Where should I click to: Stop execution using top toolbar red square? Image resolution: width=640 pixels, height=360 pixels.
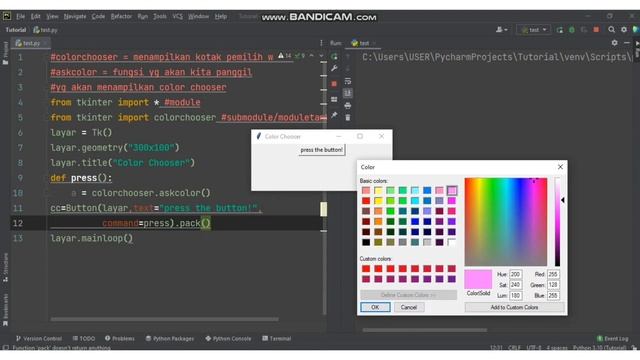click(x=596, y=30)
